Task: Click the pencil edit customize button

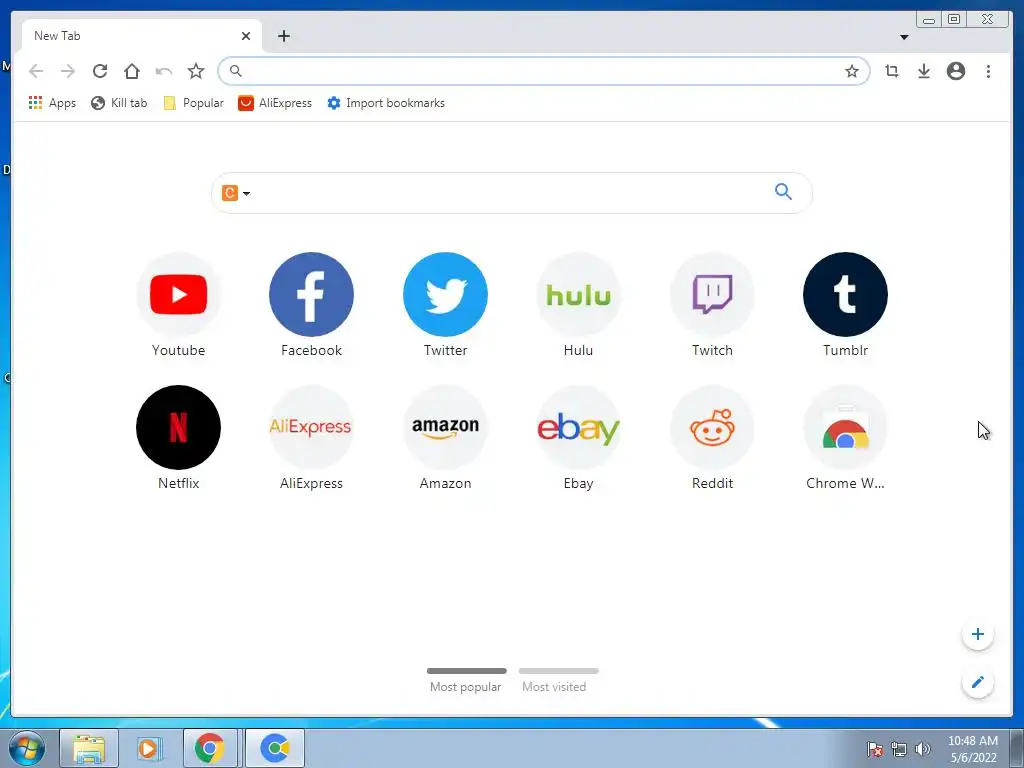Action: click(x=978, y=682)
